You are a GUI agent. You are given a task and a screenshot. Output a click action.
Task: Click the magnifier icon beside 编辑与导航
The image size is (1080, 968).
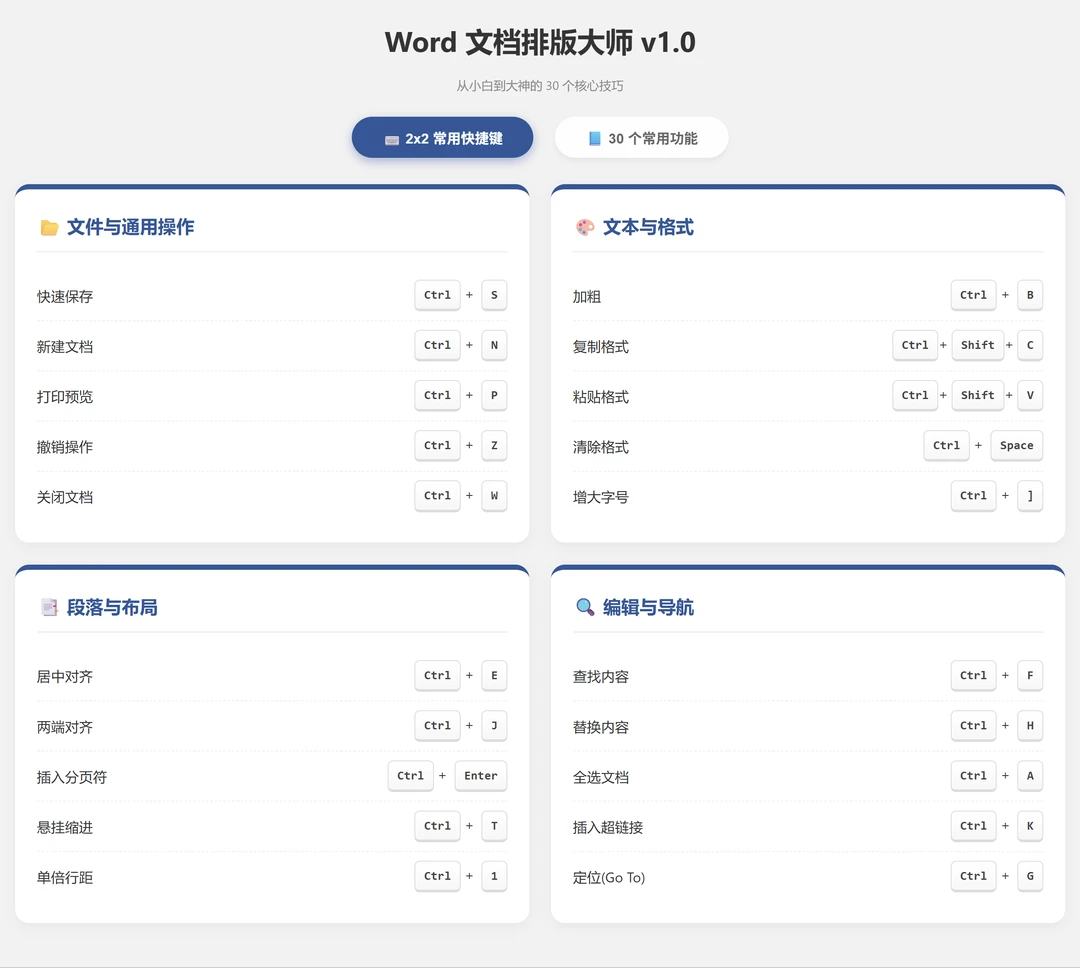[585, 607]
